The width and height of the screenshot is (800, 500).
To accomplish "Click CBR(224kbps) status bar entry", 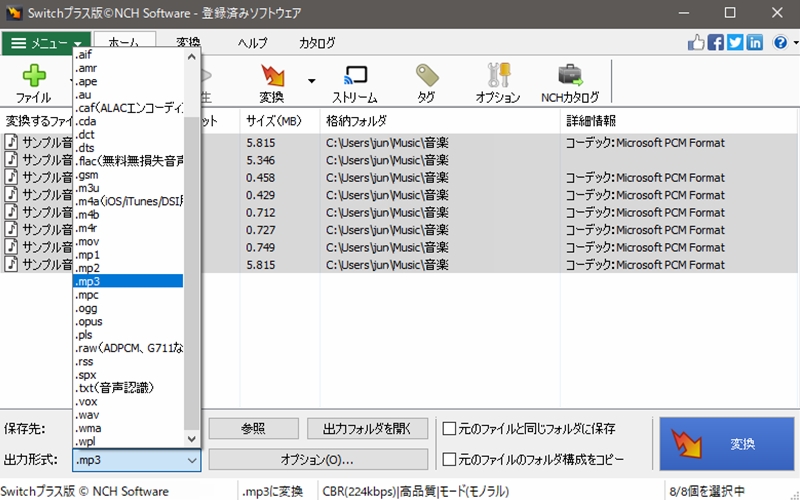I will [x=415, y=491].
